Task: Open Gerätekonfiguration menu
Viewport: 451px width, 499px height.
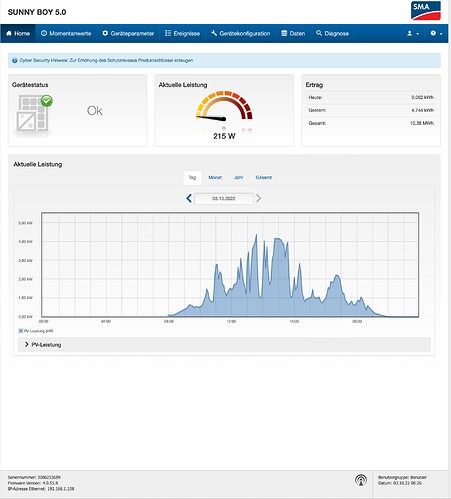Action: click(240, 33)
